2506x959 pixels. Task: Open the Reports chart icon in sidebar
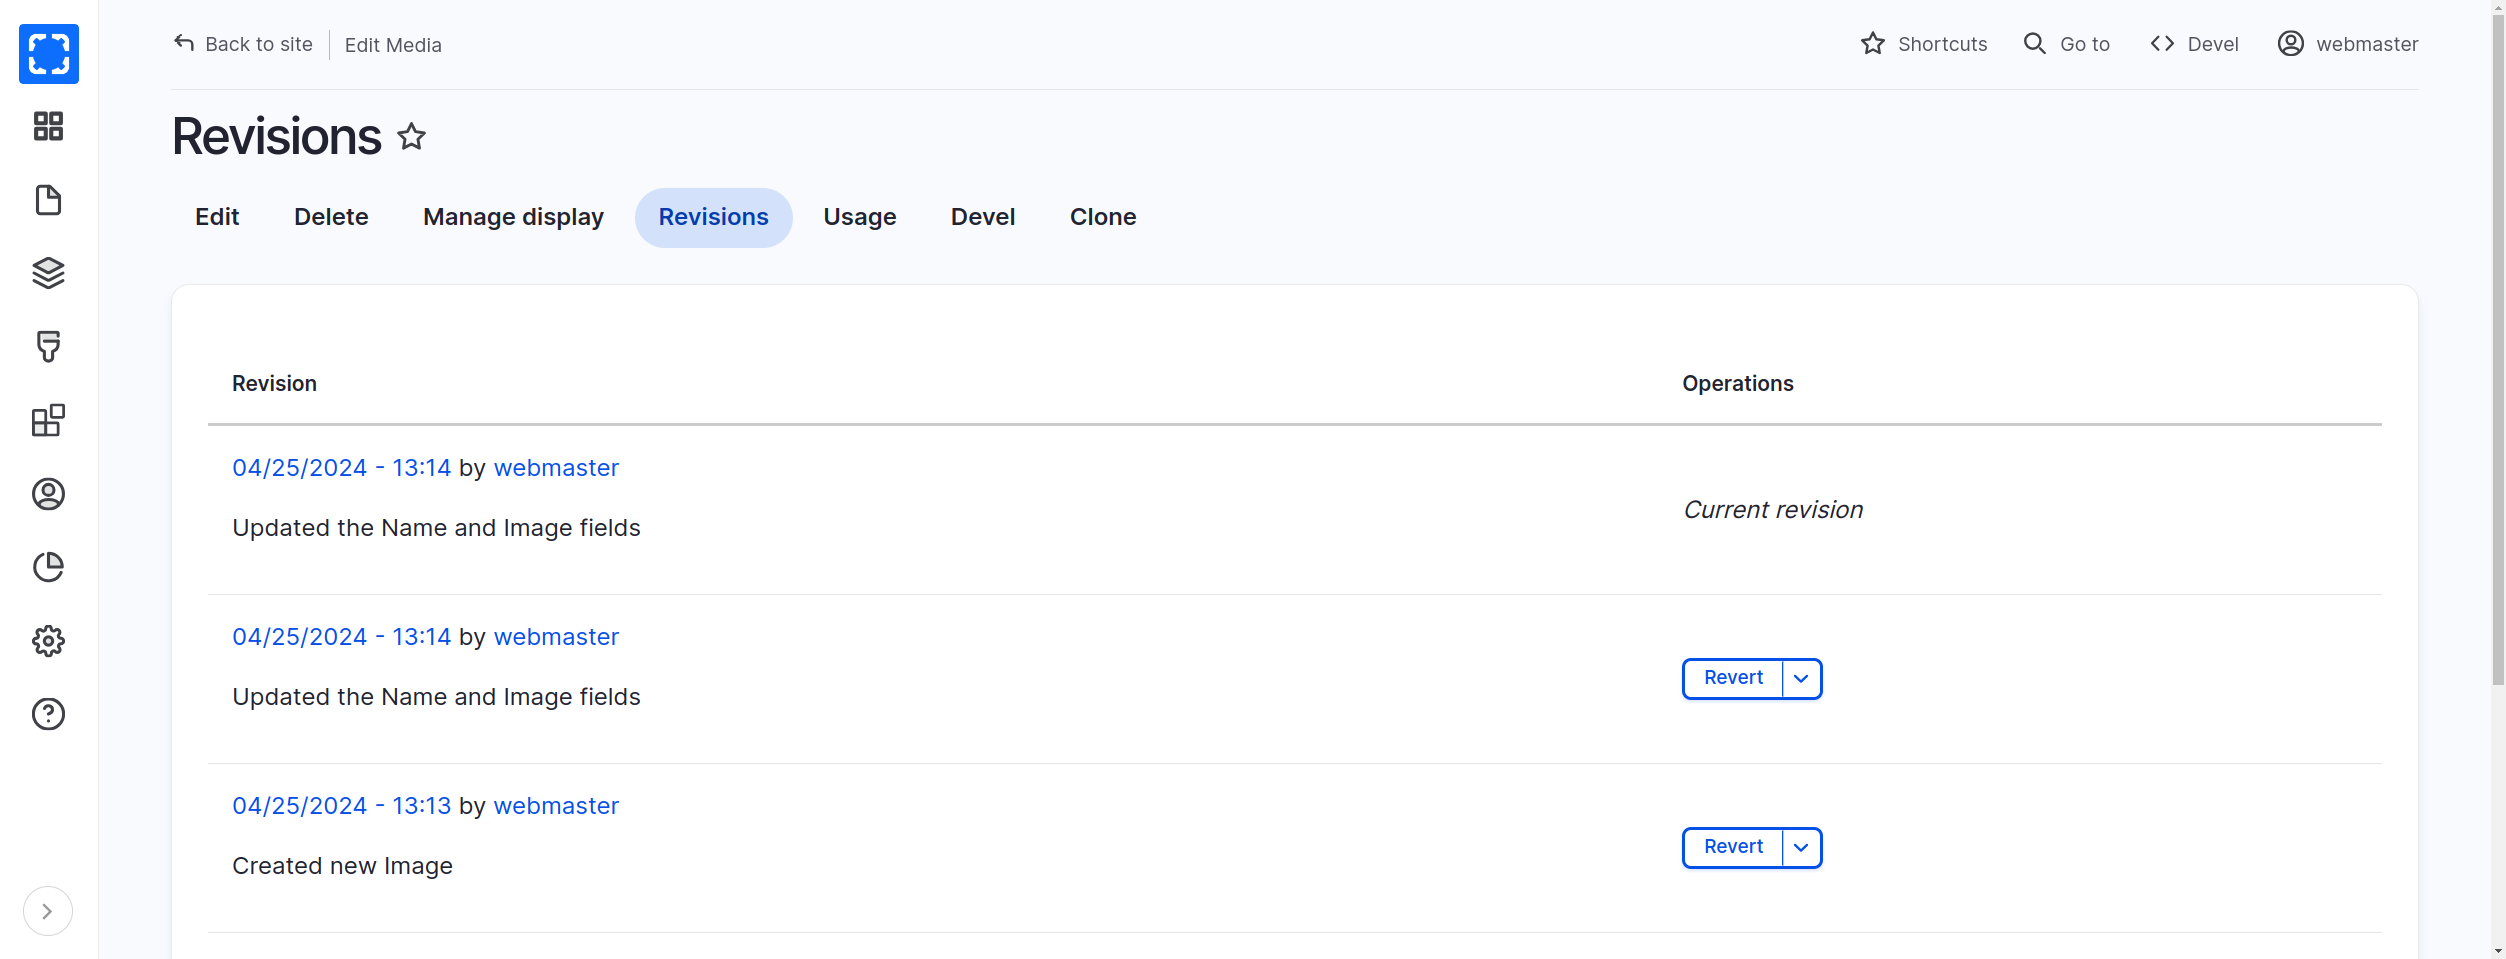[48, 567]
